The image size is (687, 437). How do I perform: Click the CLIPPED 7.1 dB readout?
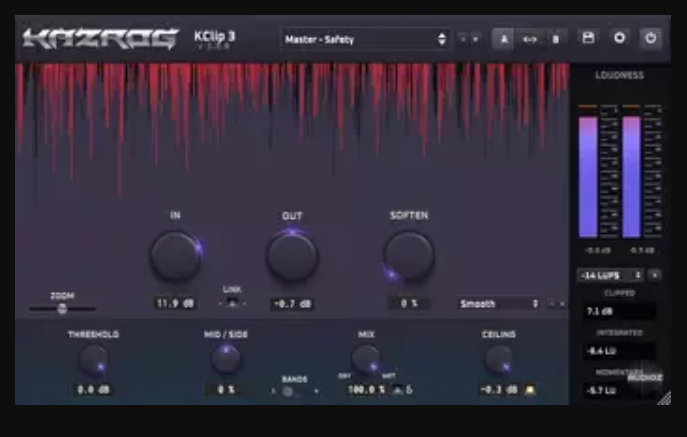click(x=620, y=311)
